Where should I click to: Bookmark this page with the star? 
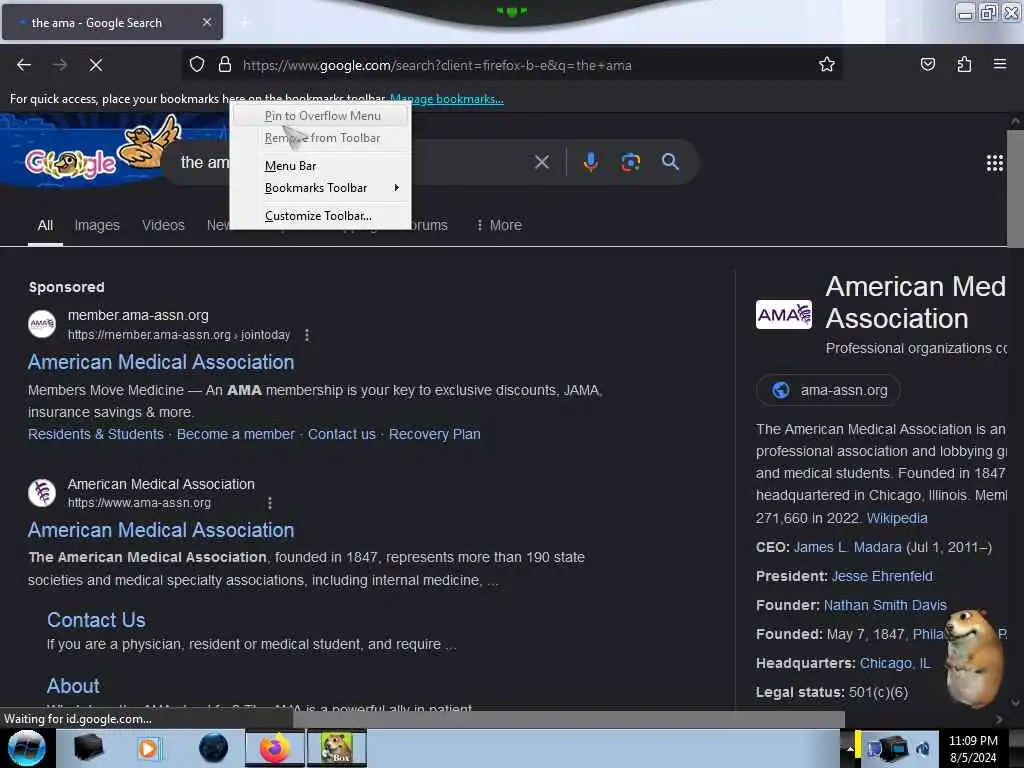(x=827, y=65)
